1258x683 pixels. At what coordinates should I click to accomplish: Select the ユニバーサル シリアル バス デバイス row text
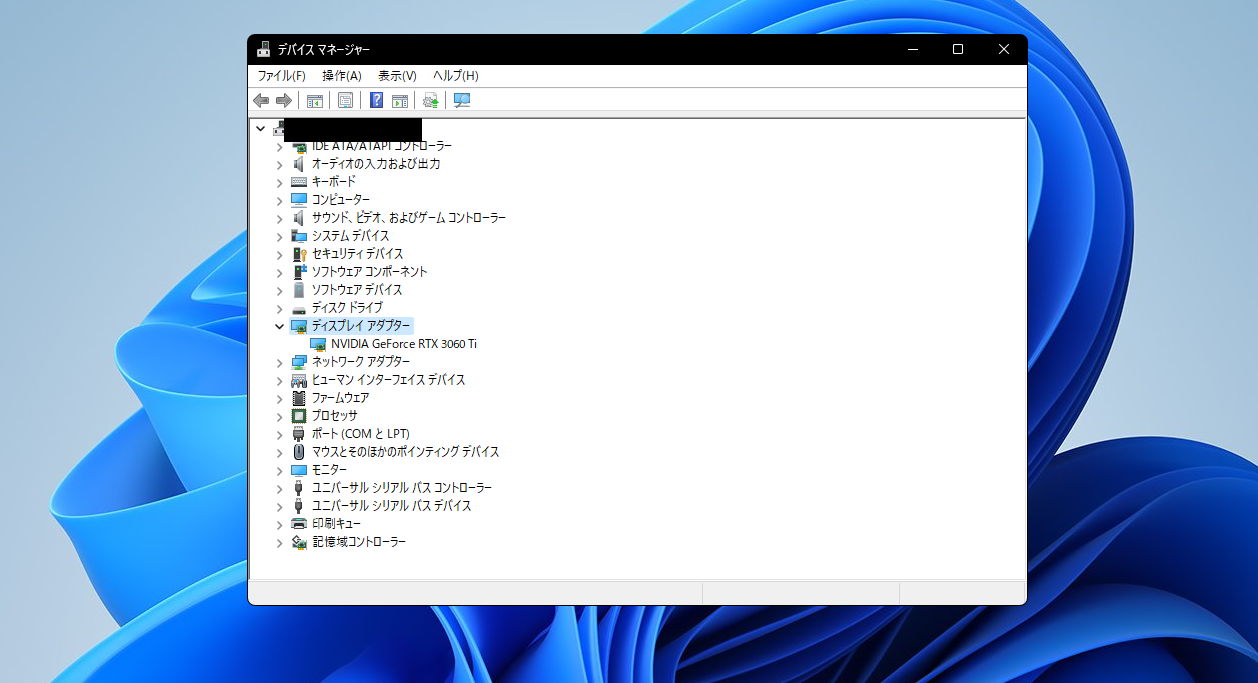click(391, 506)
